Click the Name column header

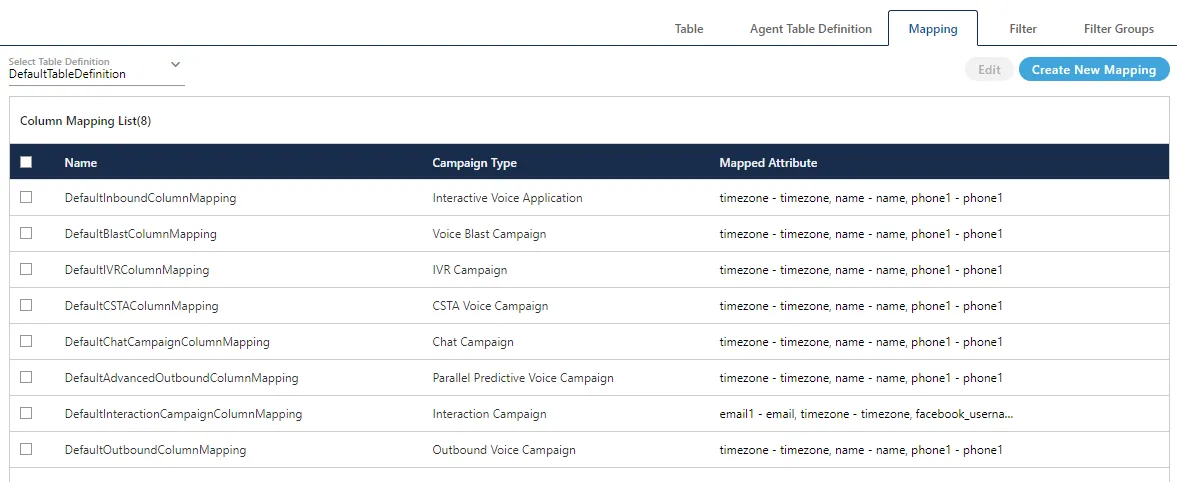click(x=80, y=162)
